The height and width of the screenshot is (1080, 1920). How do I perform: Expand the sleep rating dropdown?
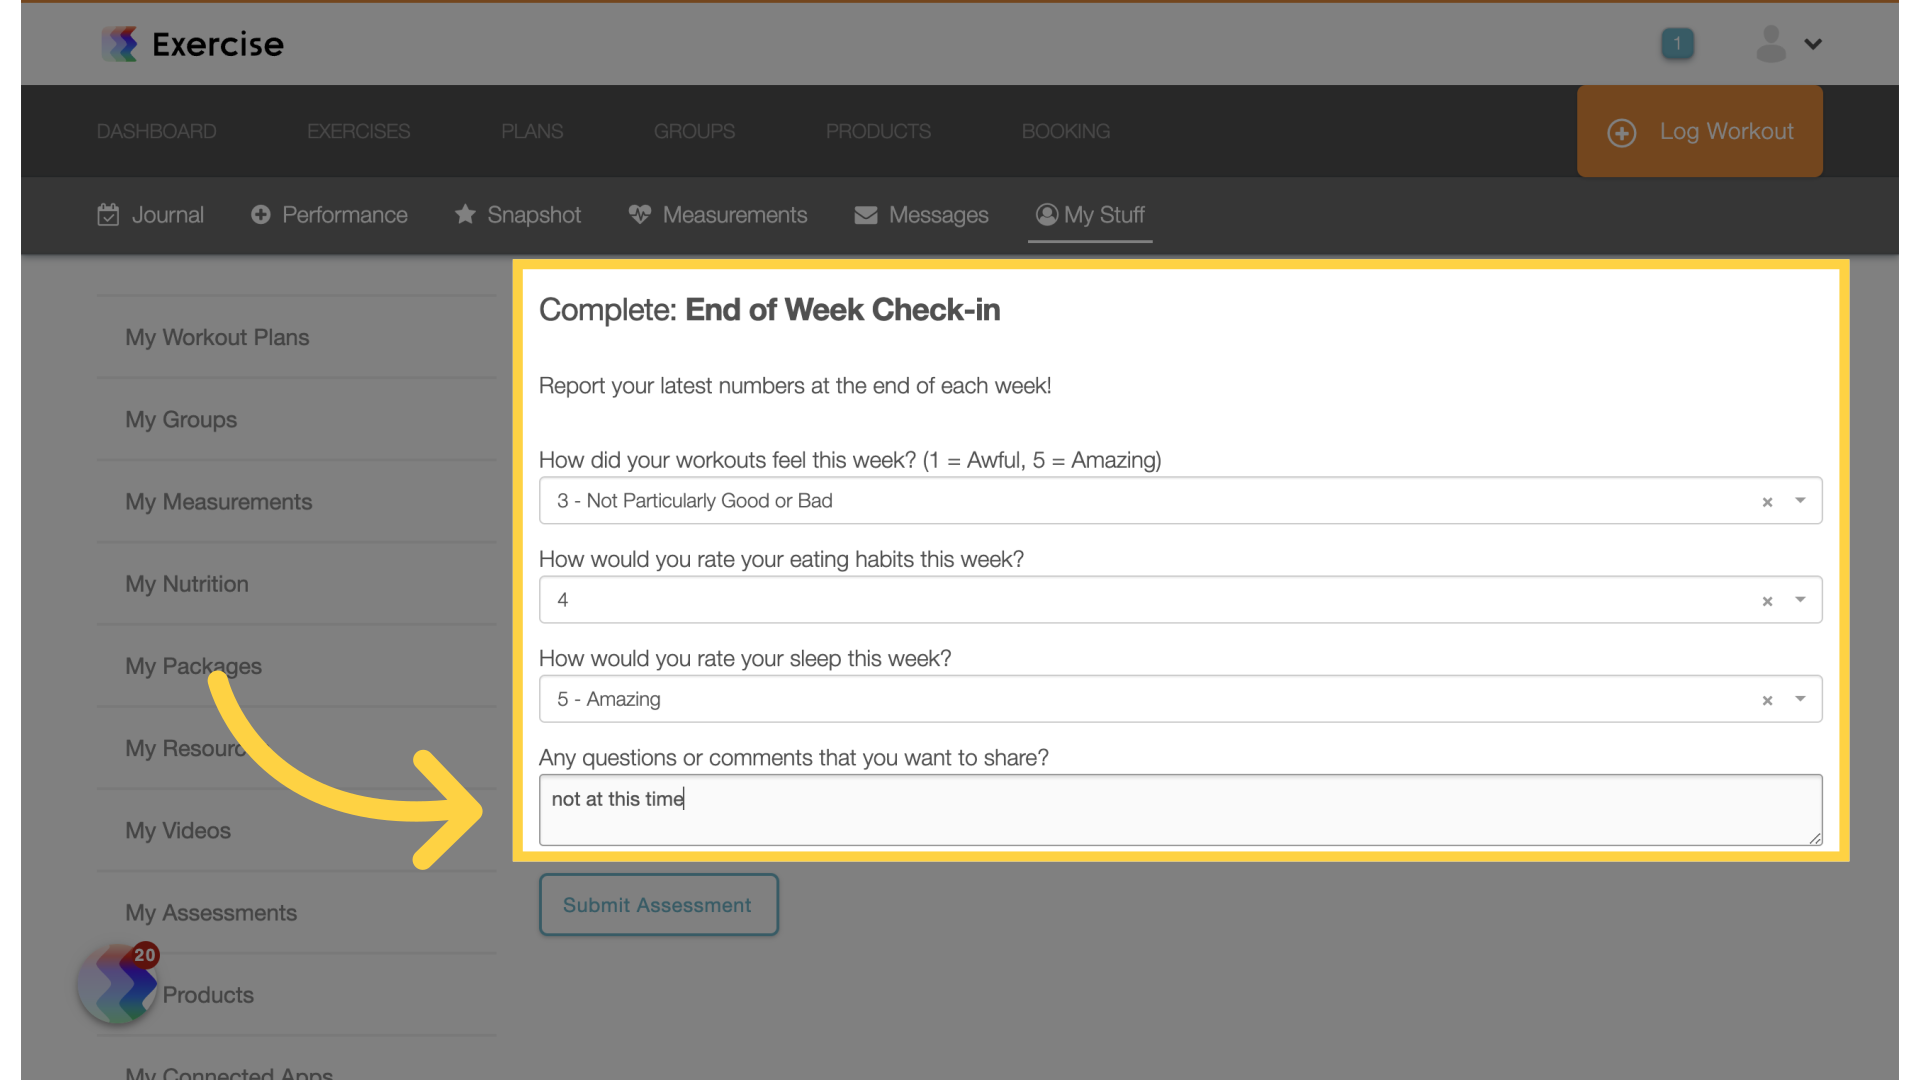pyautogui.click(x=1800, y=699)
